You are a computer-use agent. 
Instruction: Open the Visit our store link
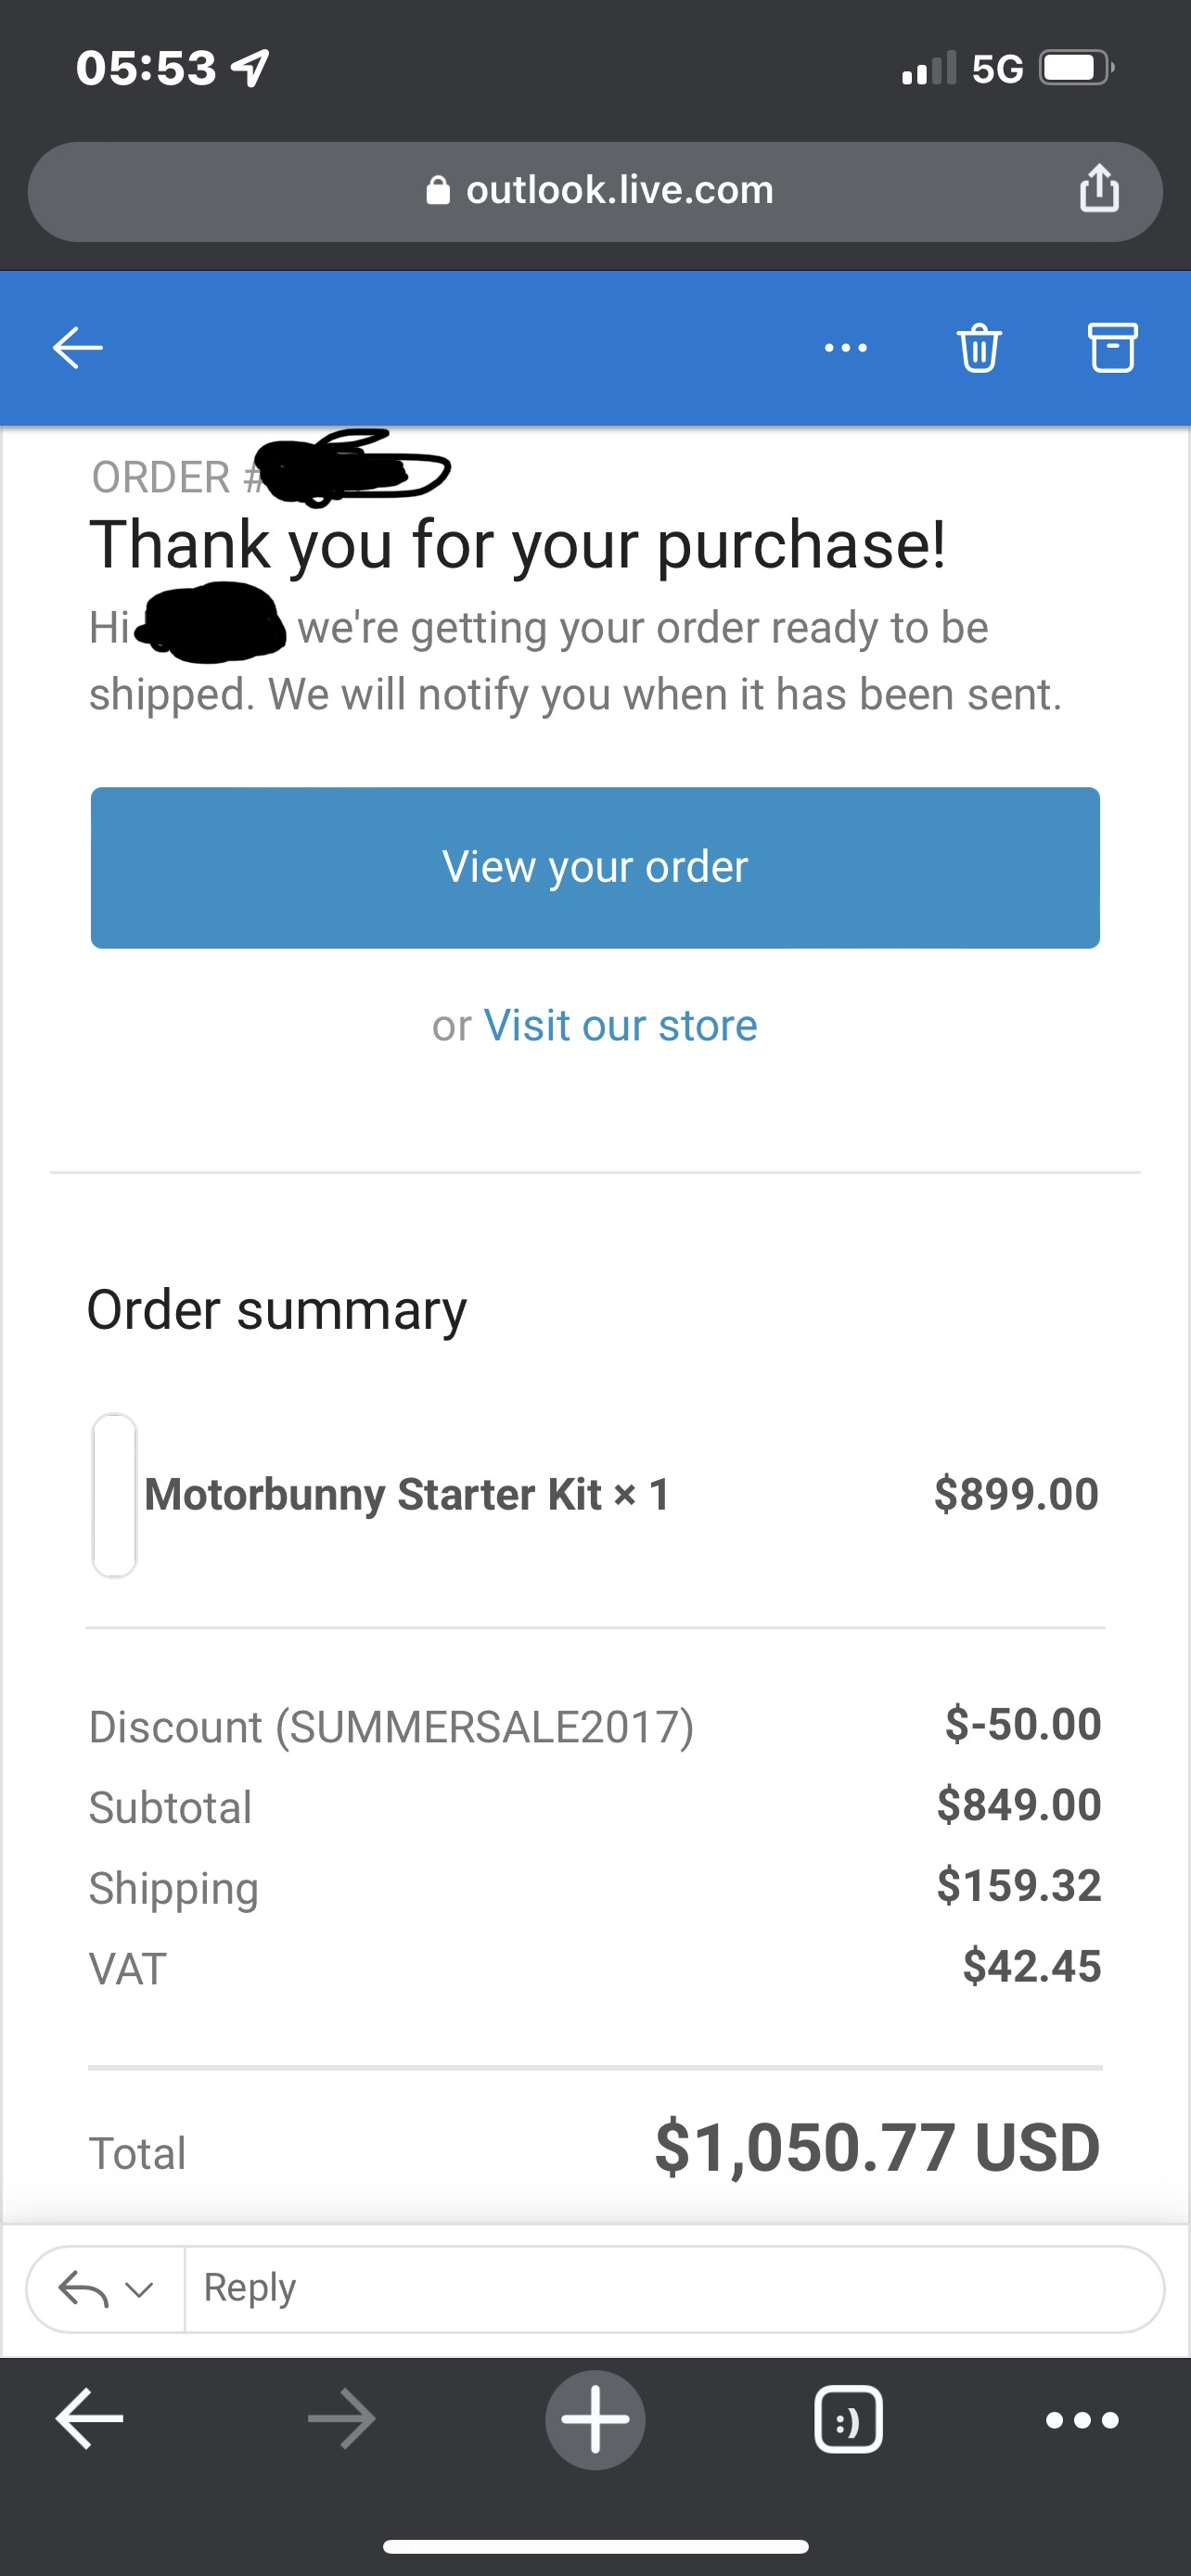pos(620,1025)
